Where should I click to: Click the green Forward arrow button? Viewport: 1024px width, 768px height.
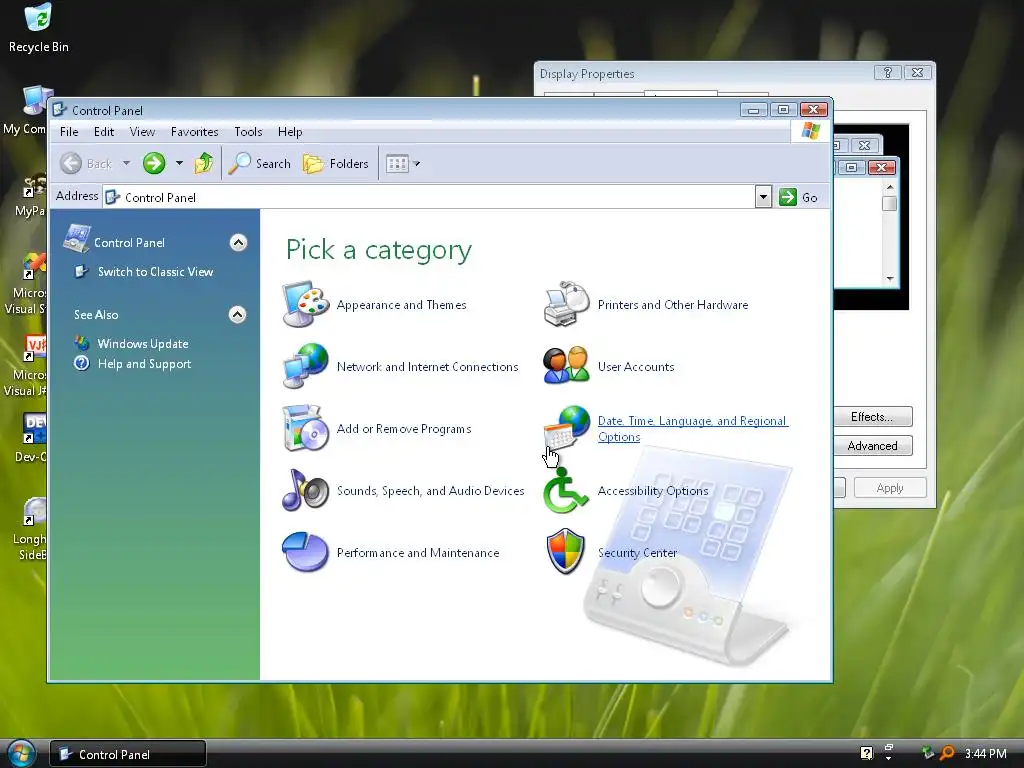(x=154, y=163)
